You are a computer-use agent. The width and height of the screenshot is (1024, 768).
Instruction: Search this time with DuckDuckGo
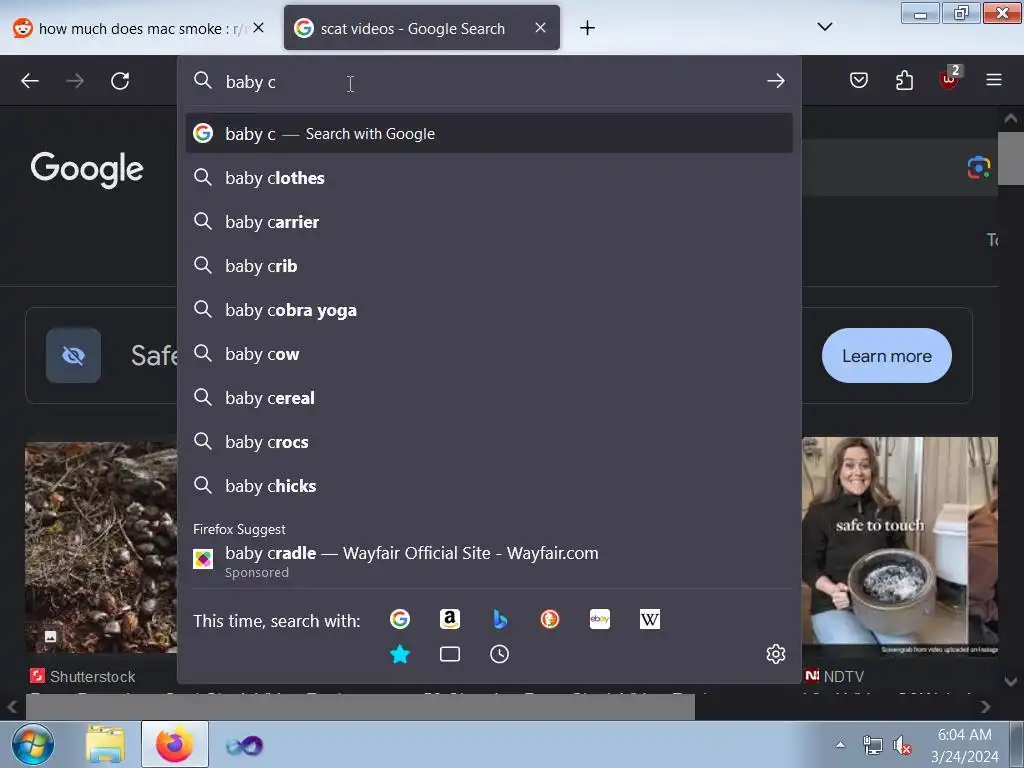pos(550,618)
